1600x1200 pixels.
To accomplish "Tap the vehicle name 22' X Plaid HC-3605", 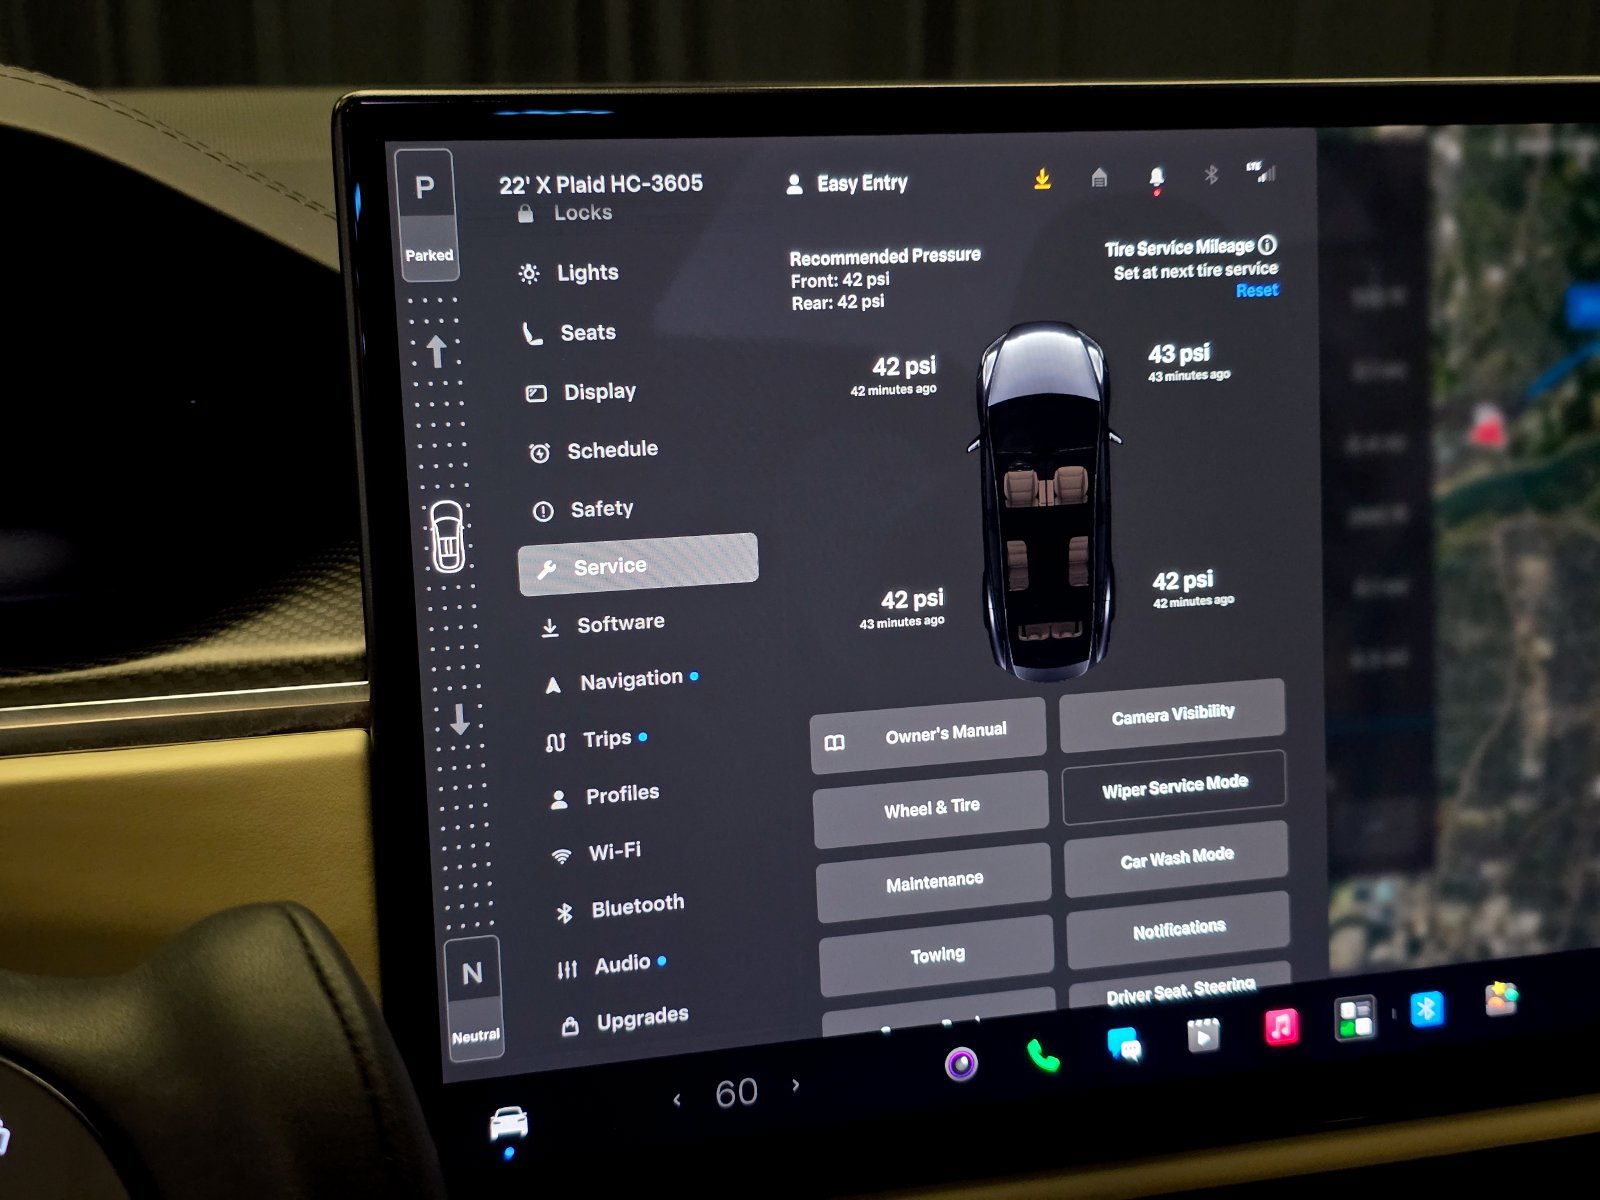I will click(x=601, y=184).
